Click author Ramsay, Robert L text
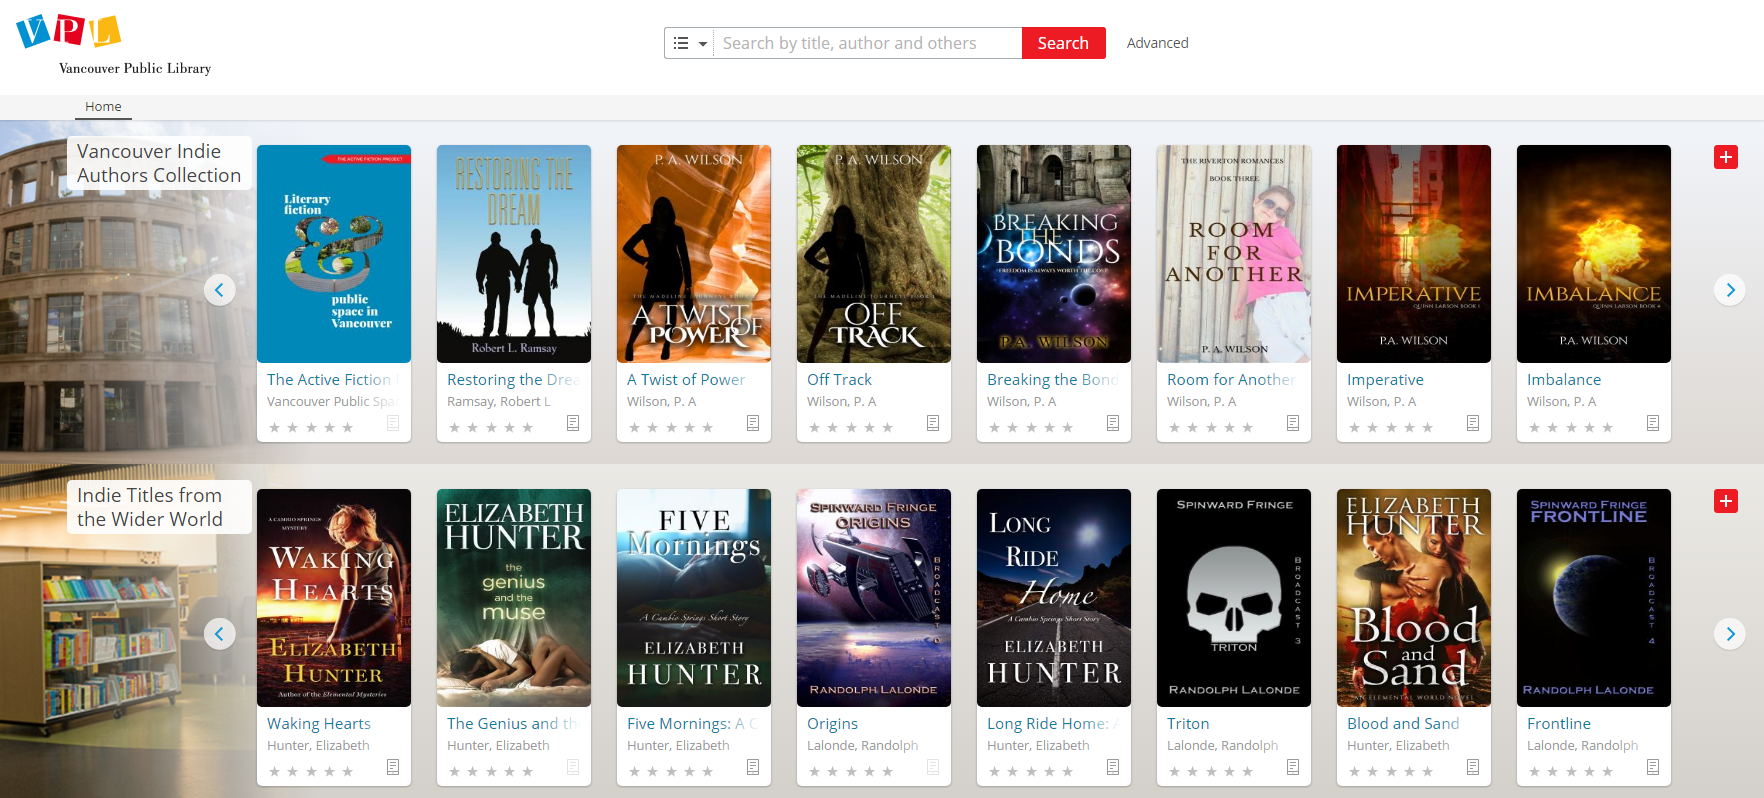Screen dimensions: 1764x798 click(499, 402)
